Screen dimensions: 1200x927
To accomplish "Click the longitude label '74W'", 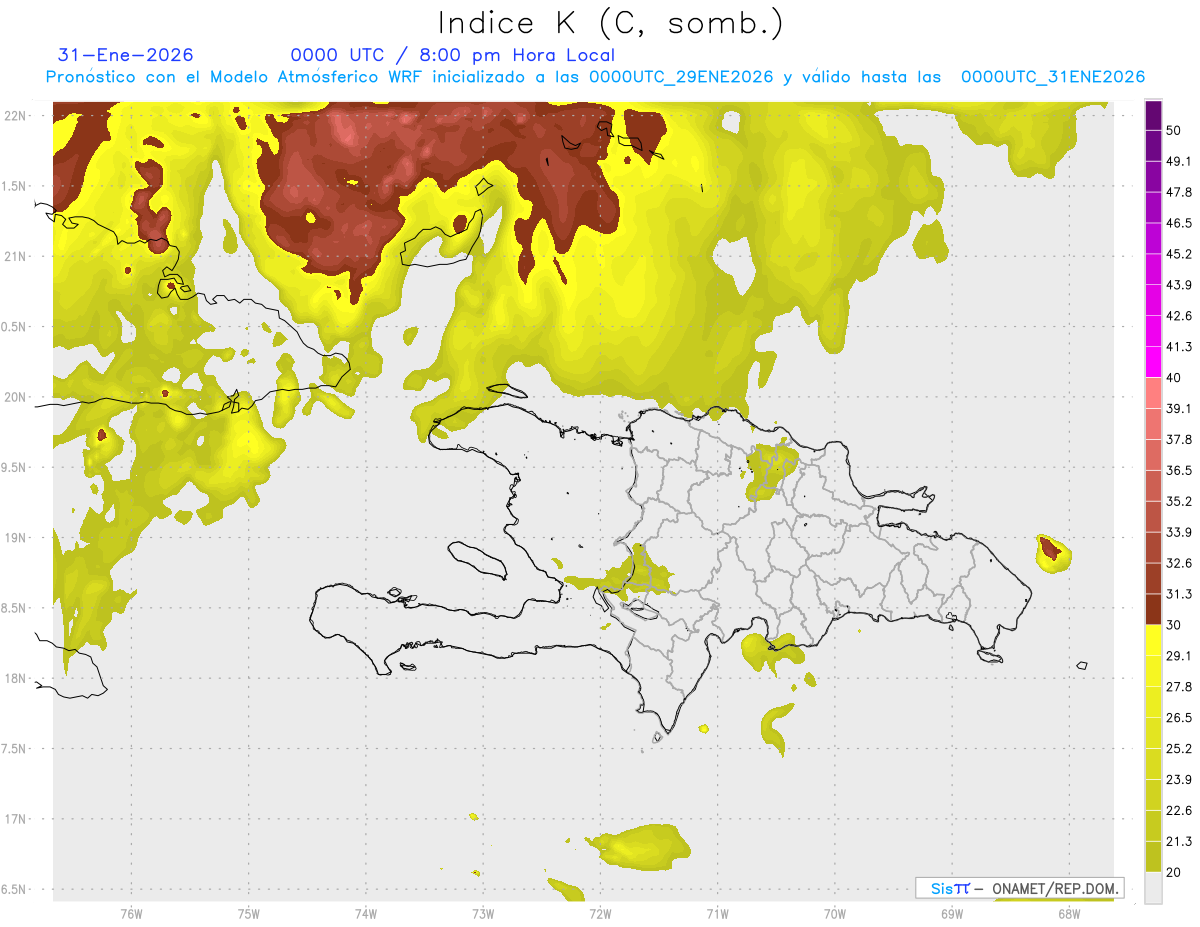I will (x=365, y=913).
